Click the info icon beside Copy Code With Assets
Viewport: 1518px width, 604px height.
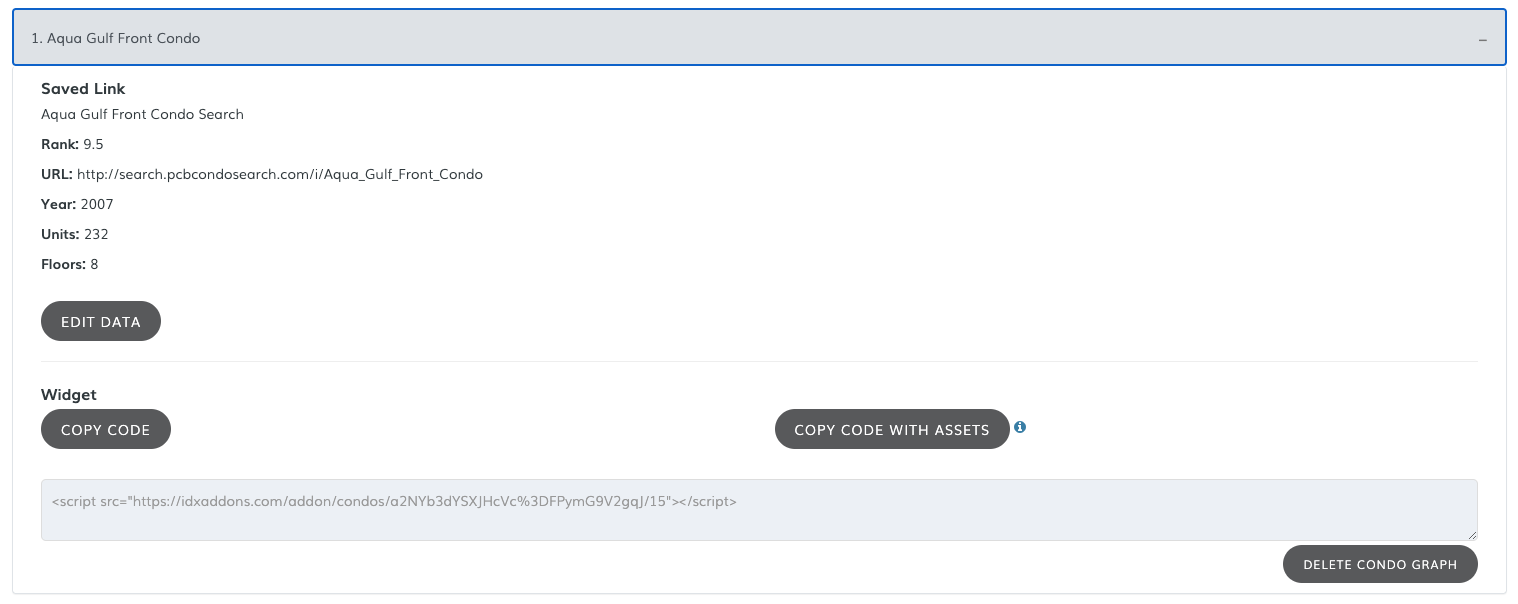point(1020,427)
